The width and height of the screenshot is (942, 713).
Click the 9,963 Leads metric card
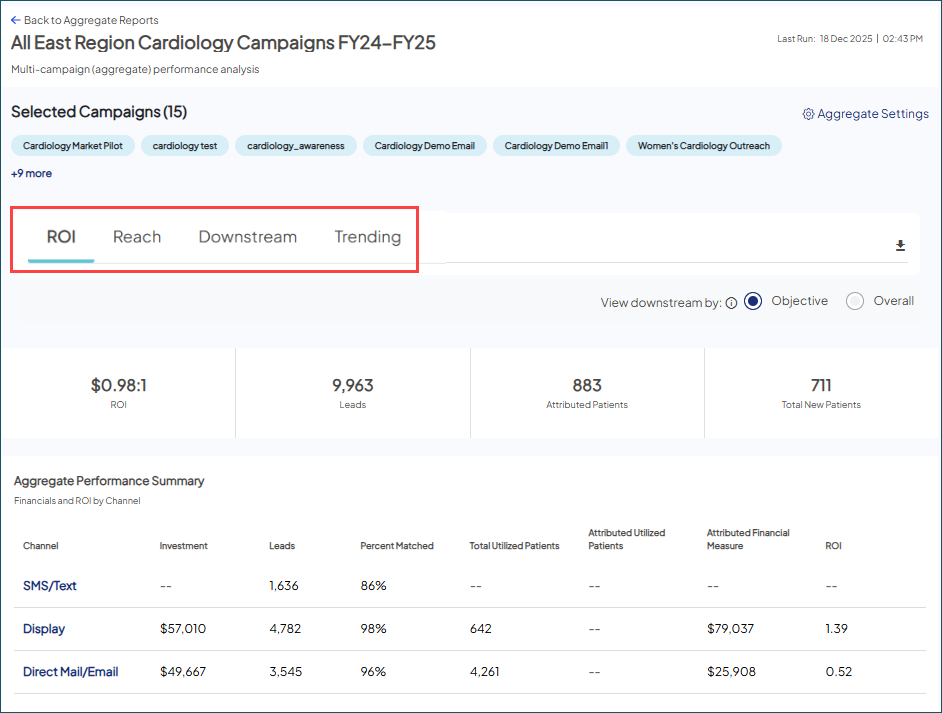(x=353, y=390)
